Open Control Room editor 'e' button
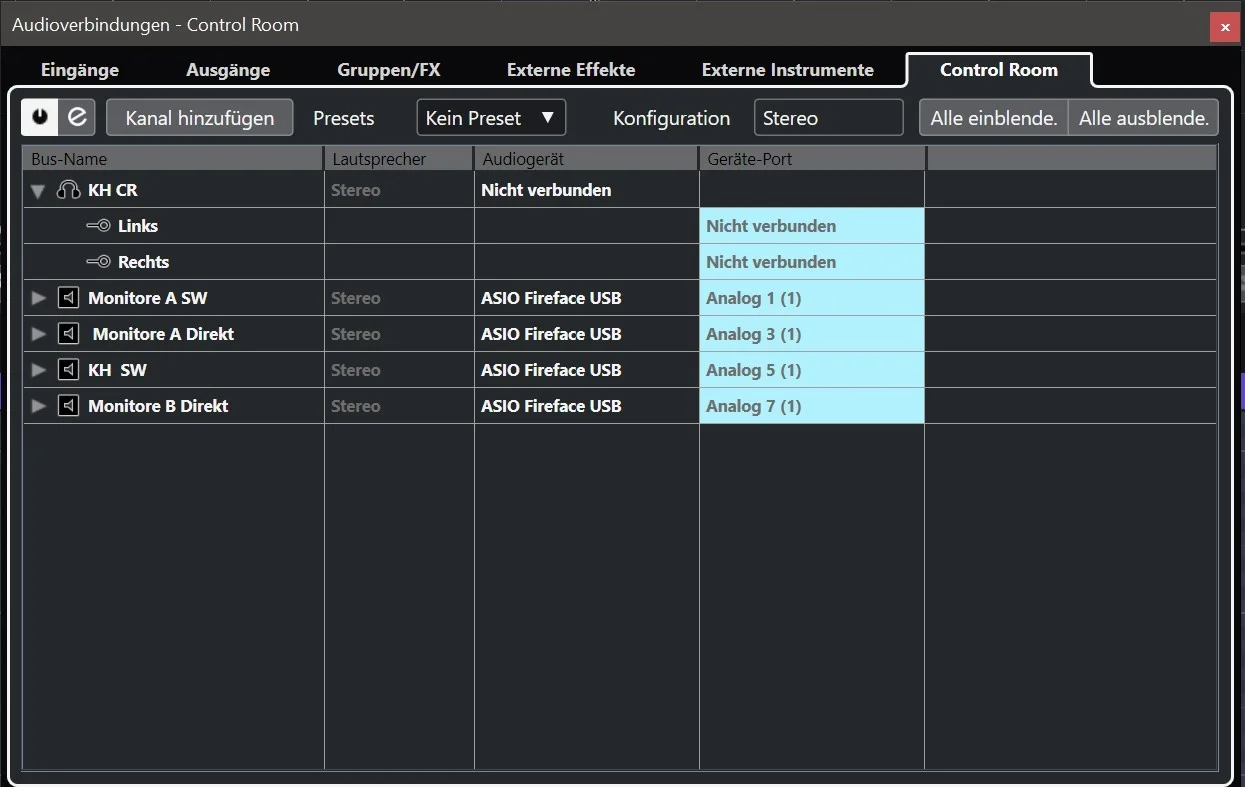 click(x=77, y=117)
